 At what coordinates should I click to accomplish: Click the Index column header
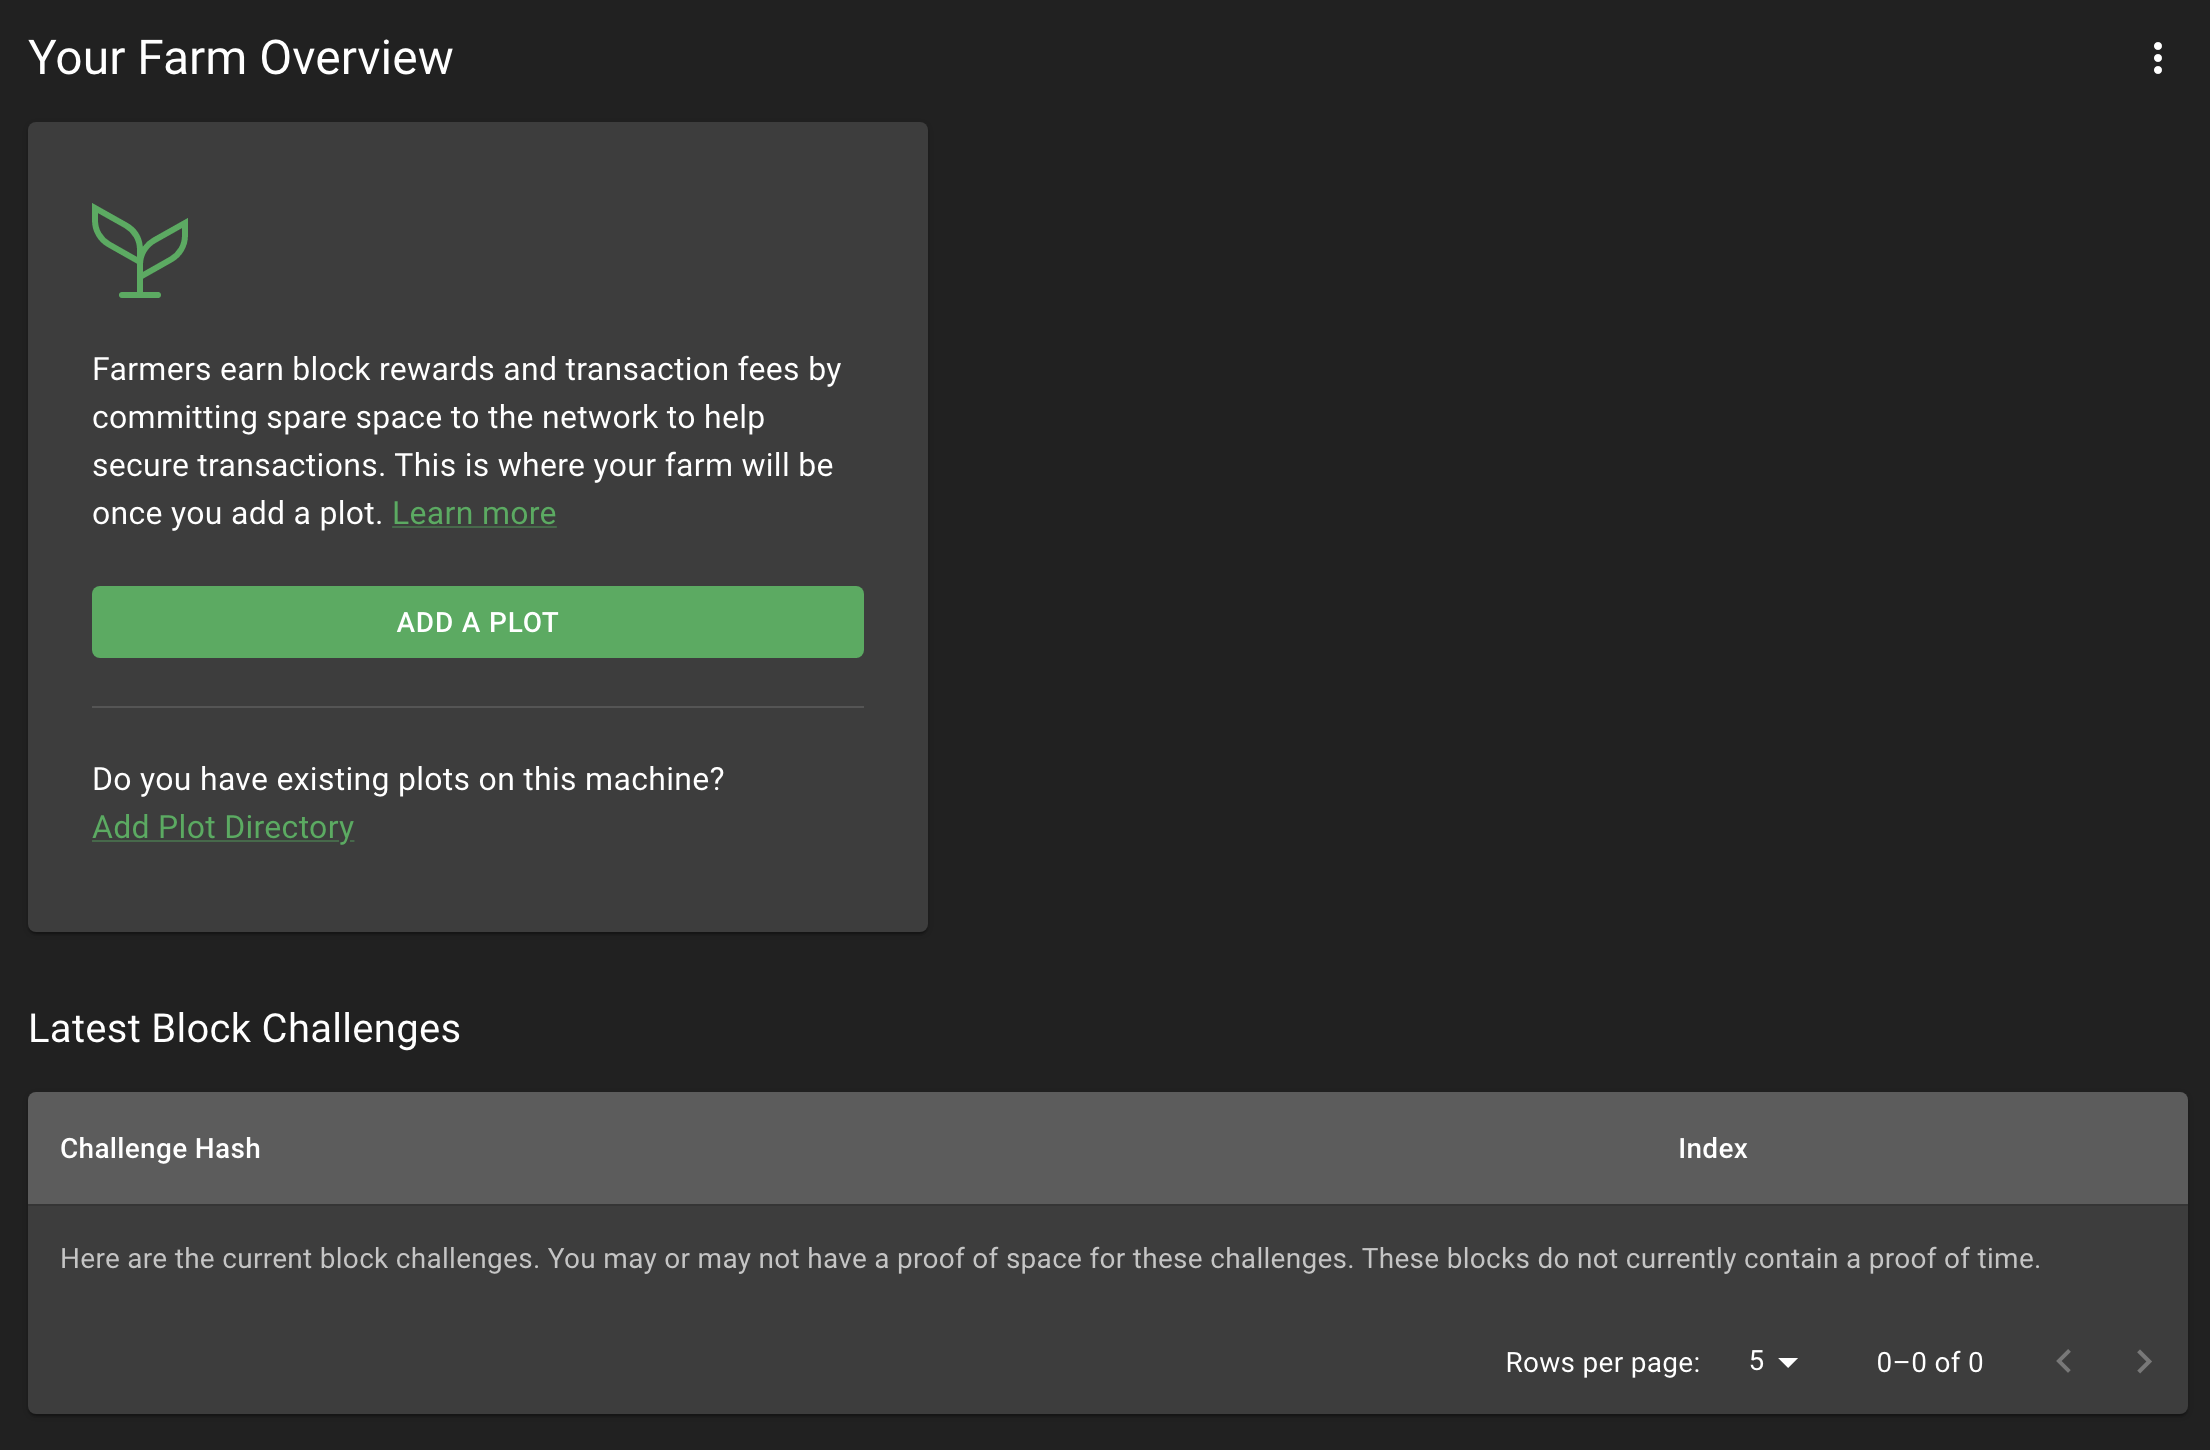click(1713, 1148)
